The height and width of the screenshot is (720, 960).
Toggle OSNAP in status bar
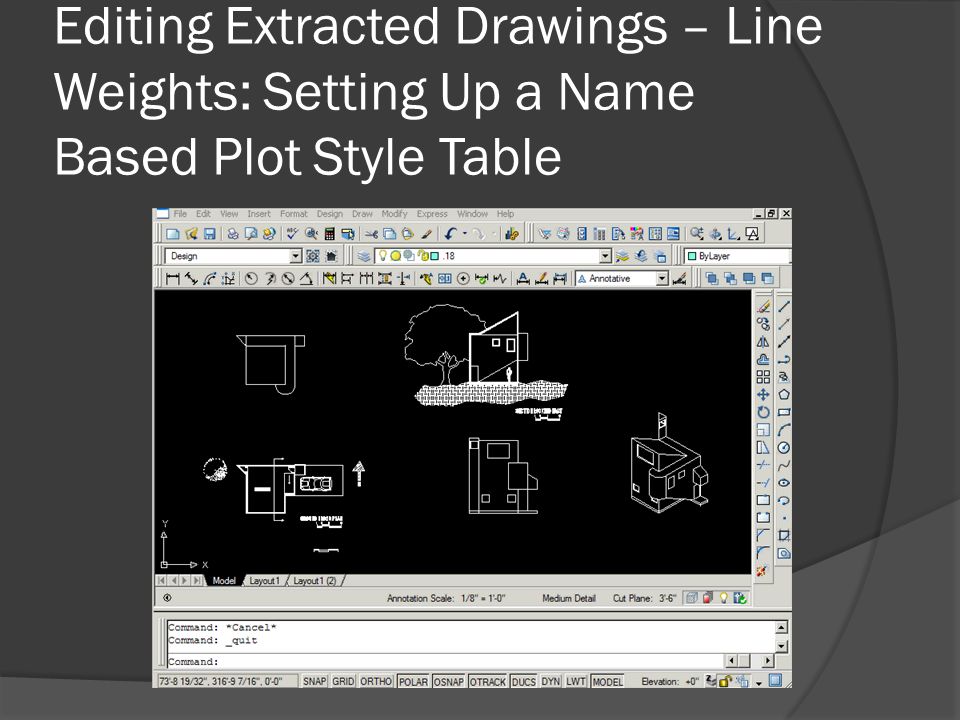[x=449, y=681]
